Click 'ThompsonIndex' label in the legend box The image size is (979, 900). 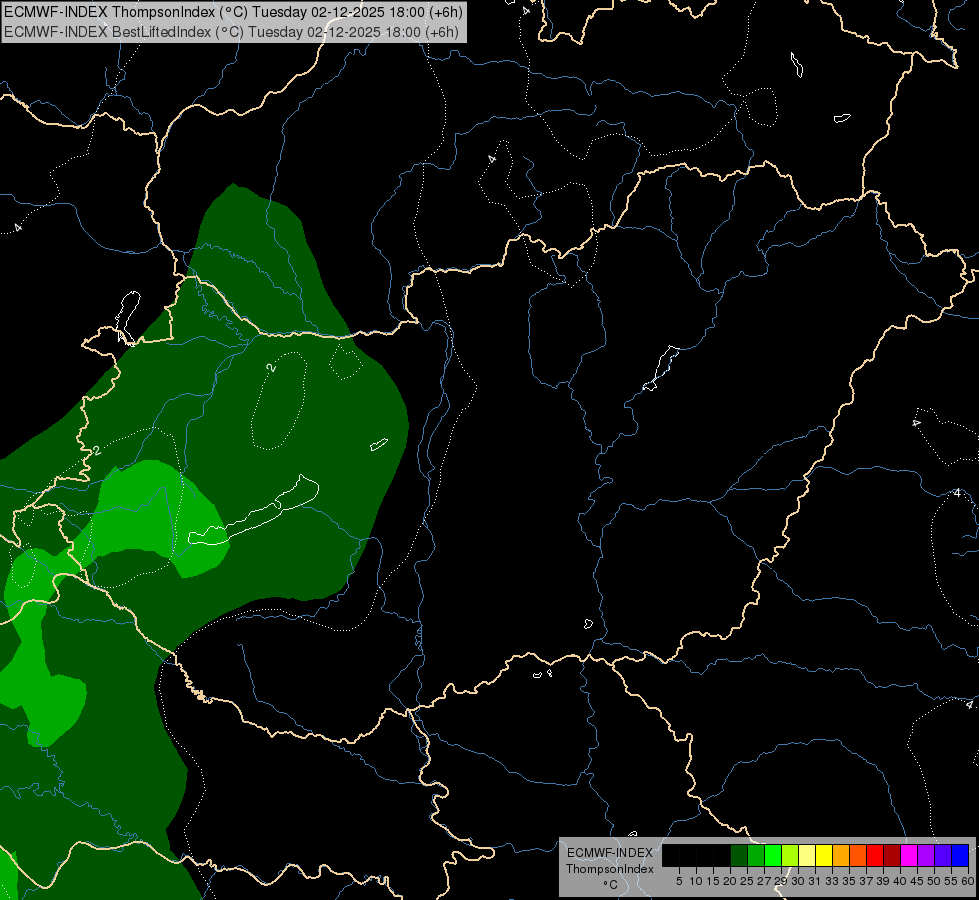coord(609,869)
